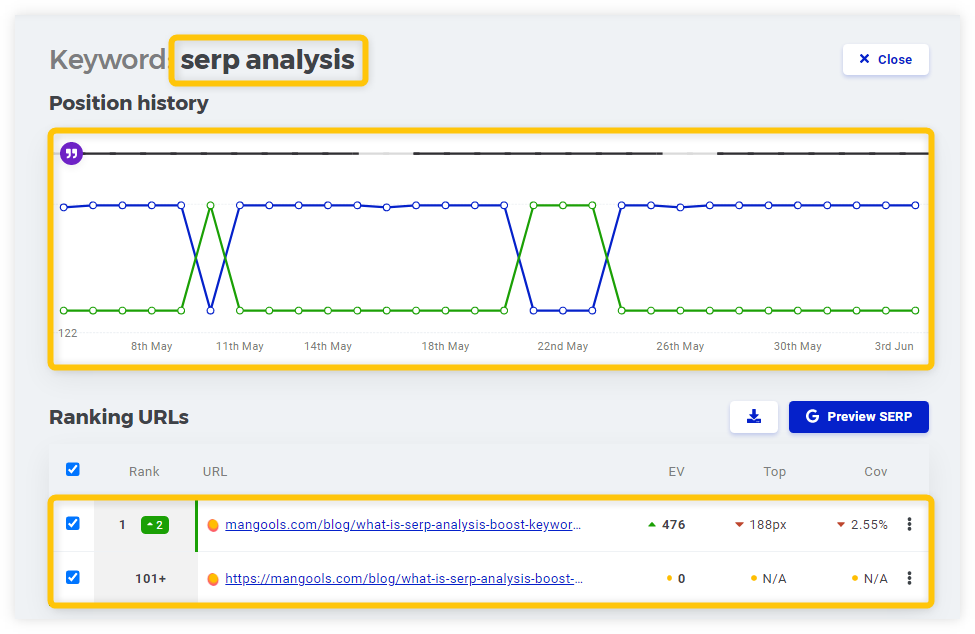Image resolution: width=975 pixels, height=634 pixels.
Task: Toggle the select-all checkbox in table header
Action: coord(73,469)
